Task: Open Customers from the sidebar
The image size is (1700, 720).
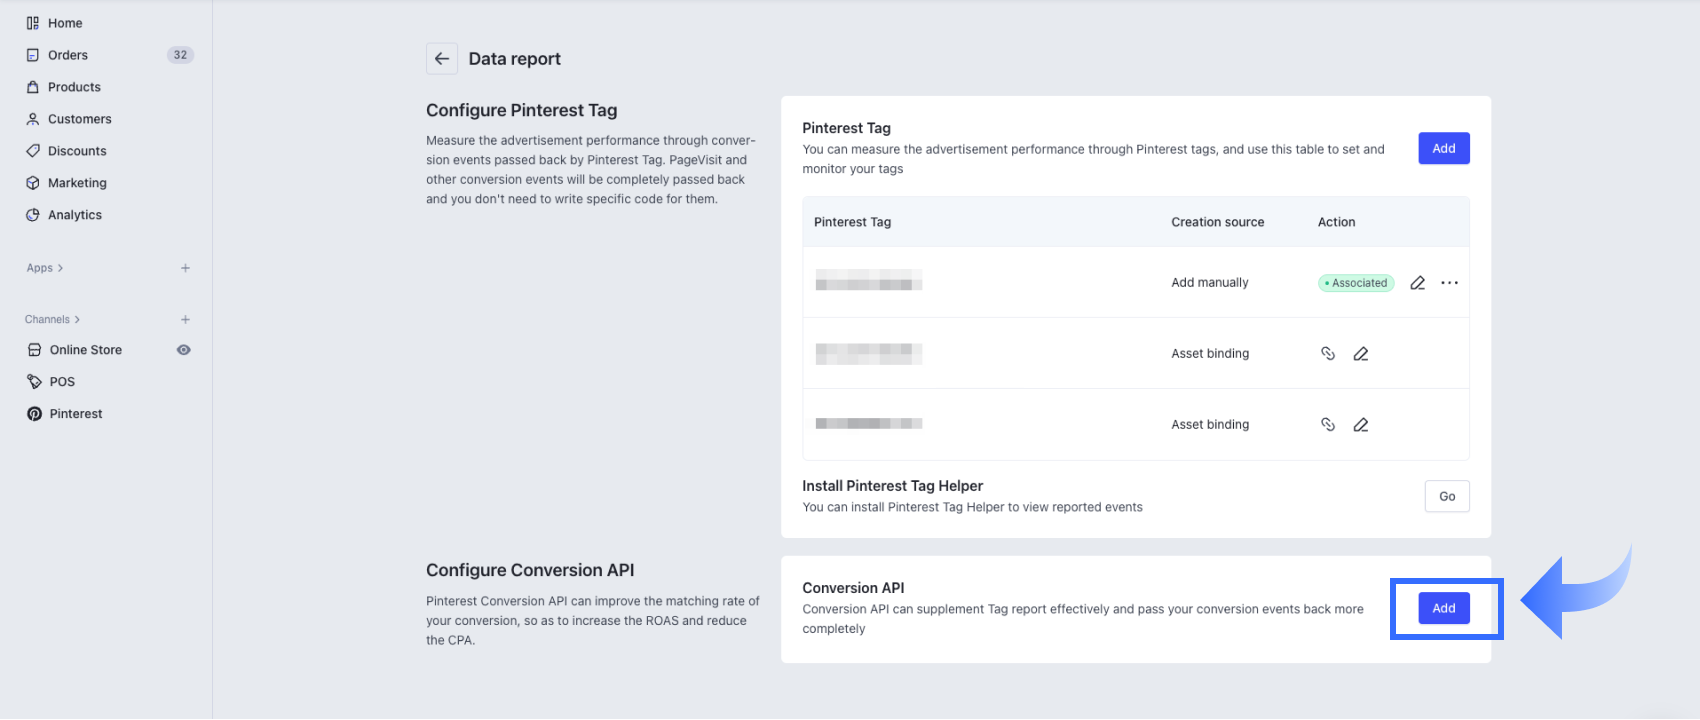Action: pos(79,118)
